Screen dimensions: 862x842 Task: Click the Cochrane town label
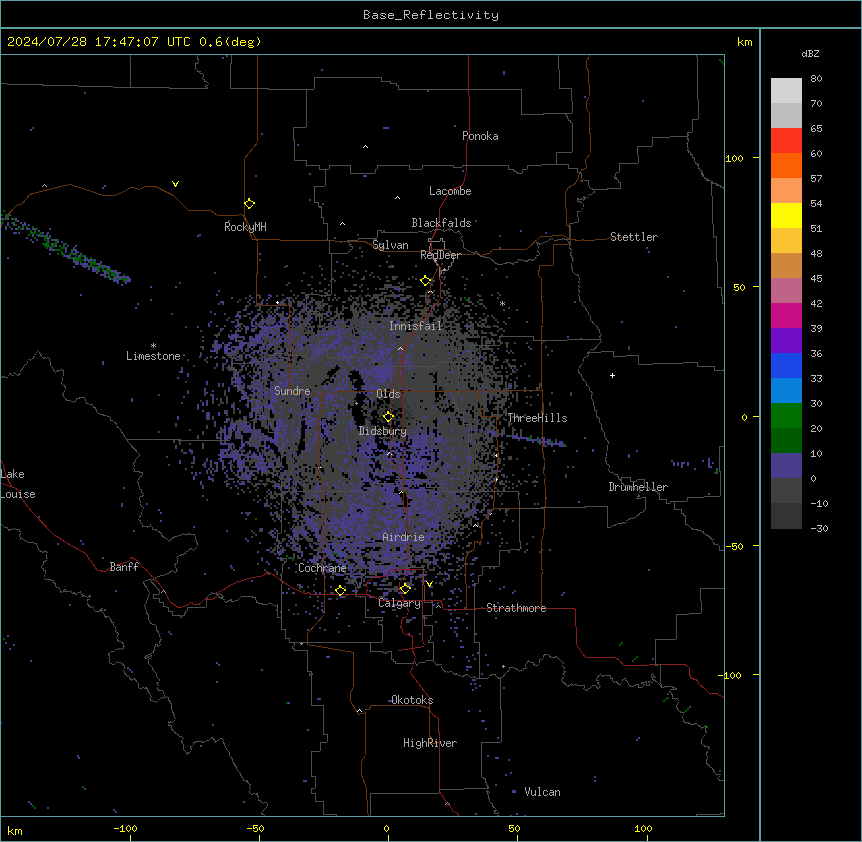(322, 568)
